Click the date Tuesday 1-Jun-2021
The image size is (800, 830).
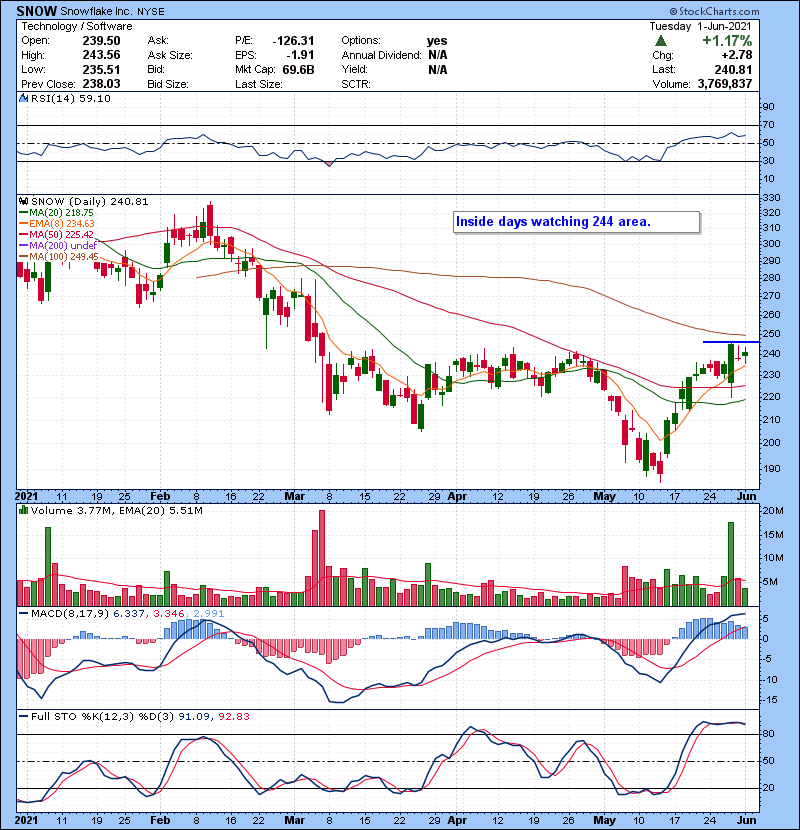click(700, 26)
